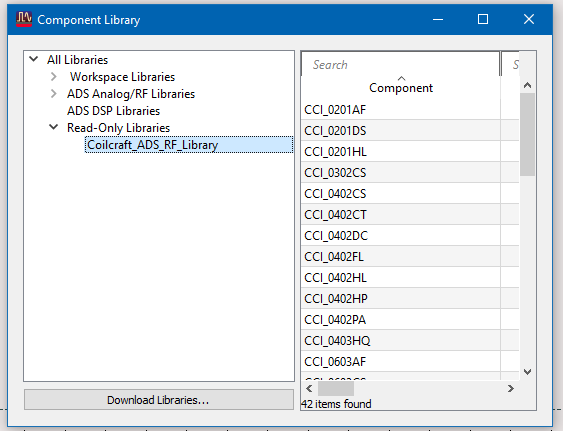
Task: Select component CCI_0402HL
Action: (401, 278)
